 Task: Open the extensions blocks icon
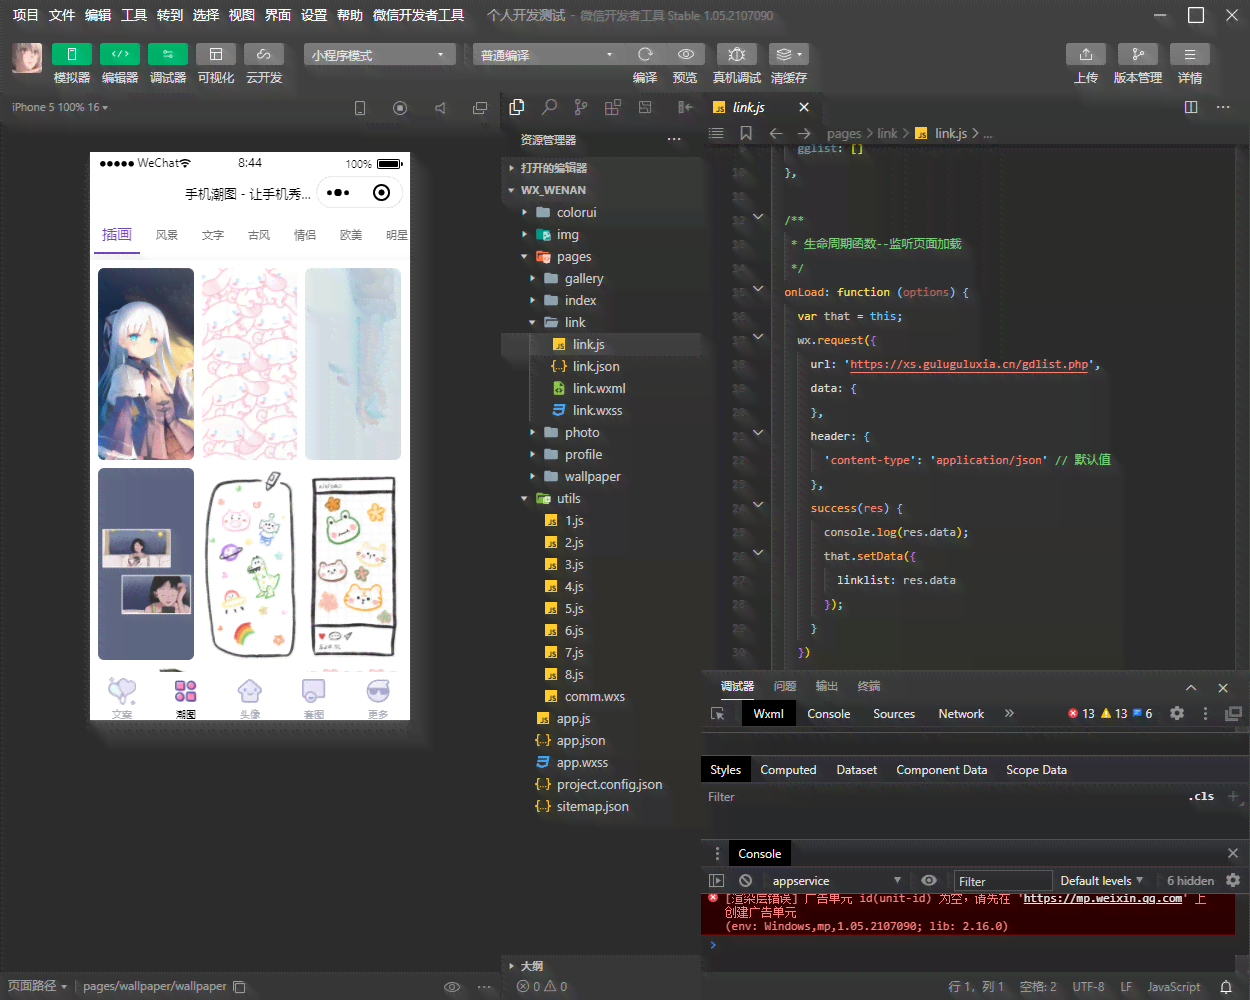pyautogui.click(x=613, y=107)
